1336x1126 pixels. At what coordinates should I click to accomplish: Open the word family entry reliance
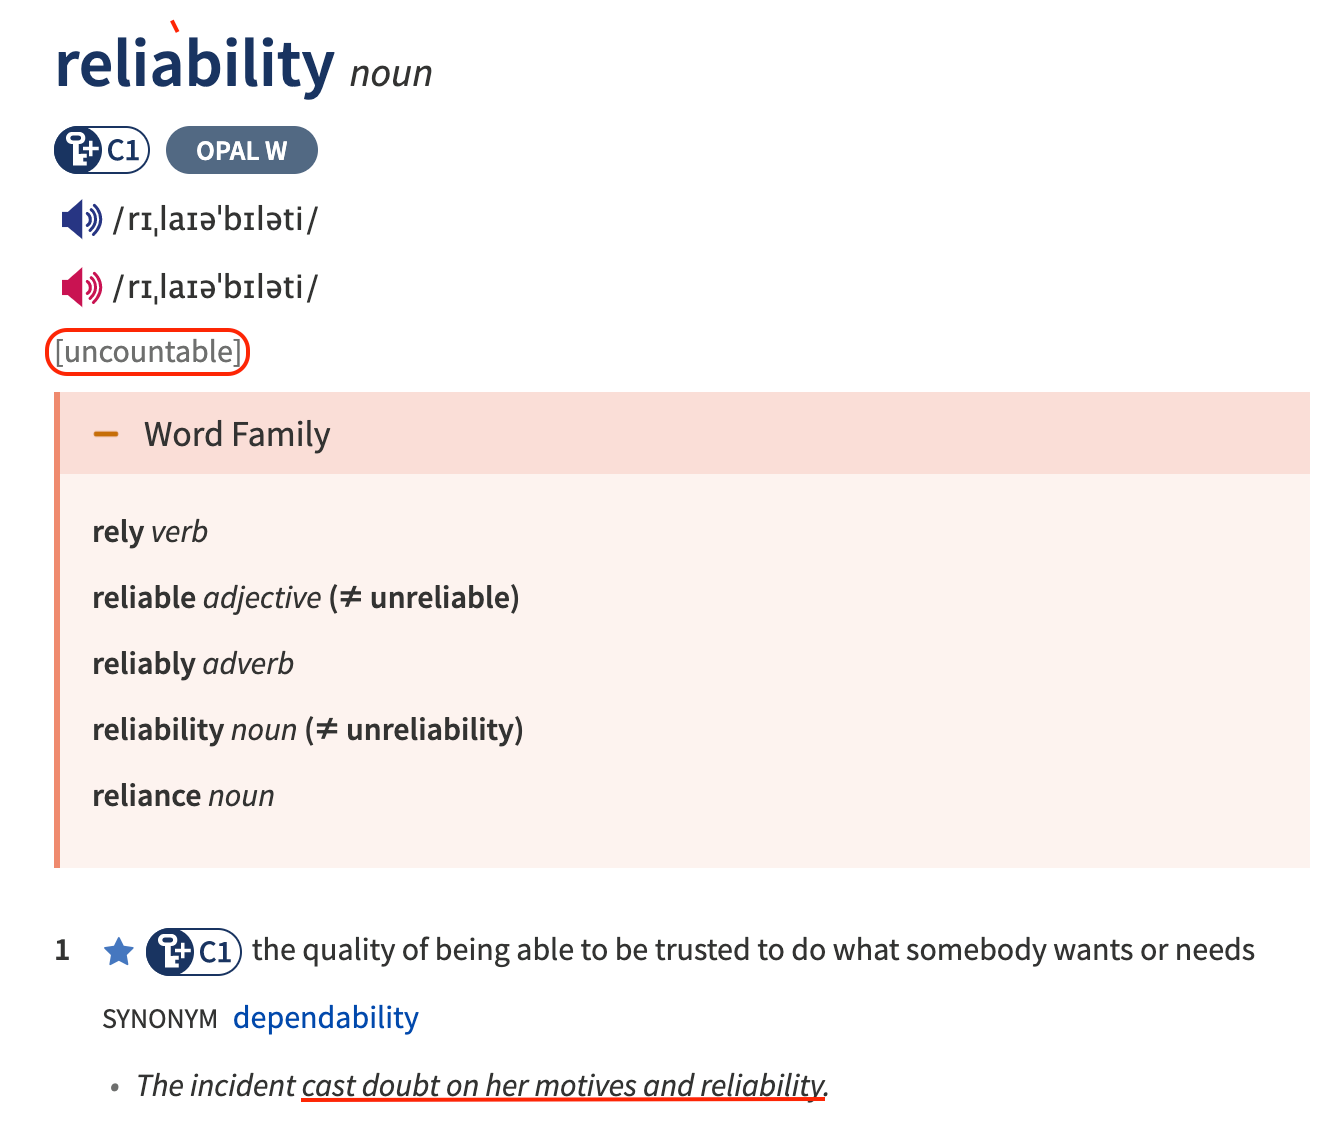147,796
